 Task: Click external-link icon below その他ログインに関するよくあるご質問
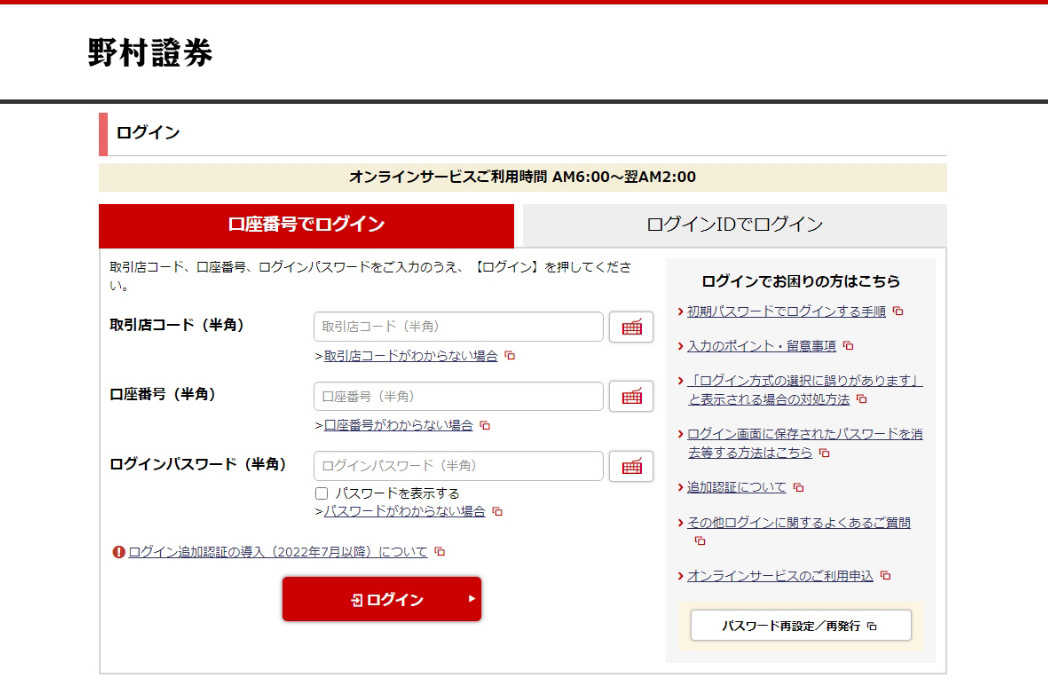click(x=700, y=540)
